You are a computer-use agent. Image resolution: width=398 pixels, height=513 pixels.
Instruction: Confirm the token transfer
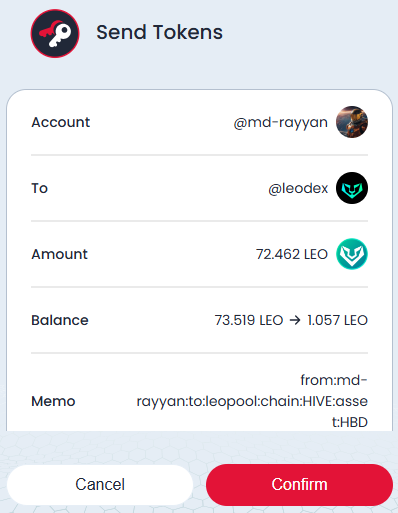[299, 485]
